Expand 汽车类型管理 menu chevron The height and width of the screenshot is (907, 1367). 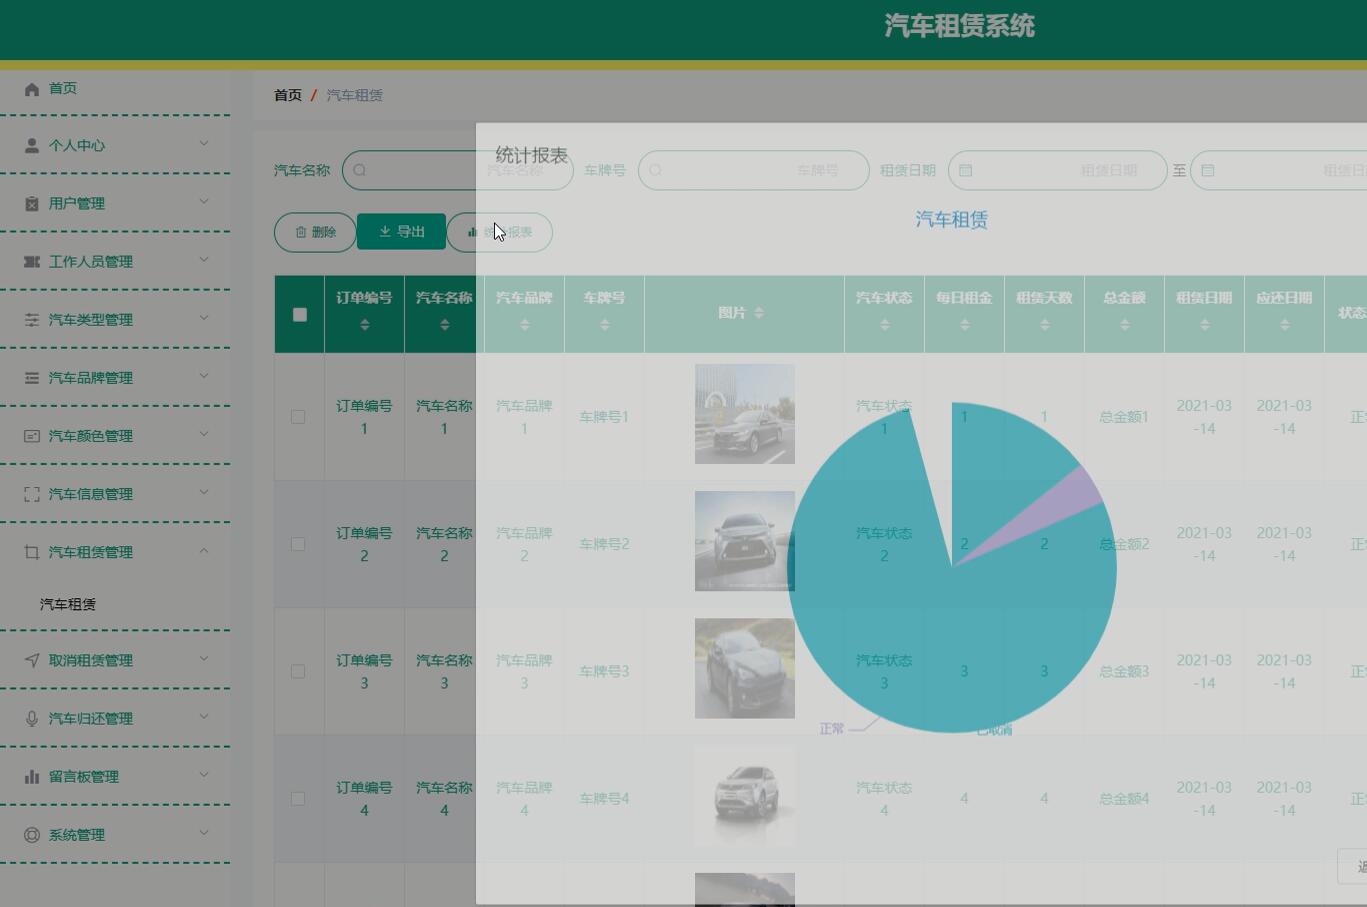(204, 318)
